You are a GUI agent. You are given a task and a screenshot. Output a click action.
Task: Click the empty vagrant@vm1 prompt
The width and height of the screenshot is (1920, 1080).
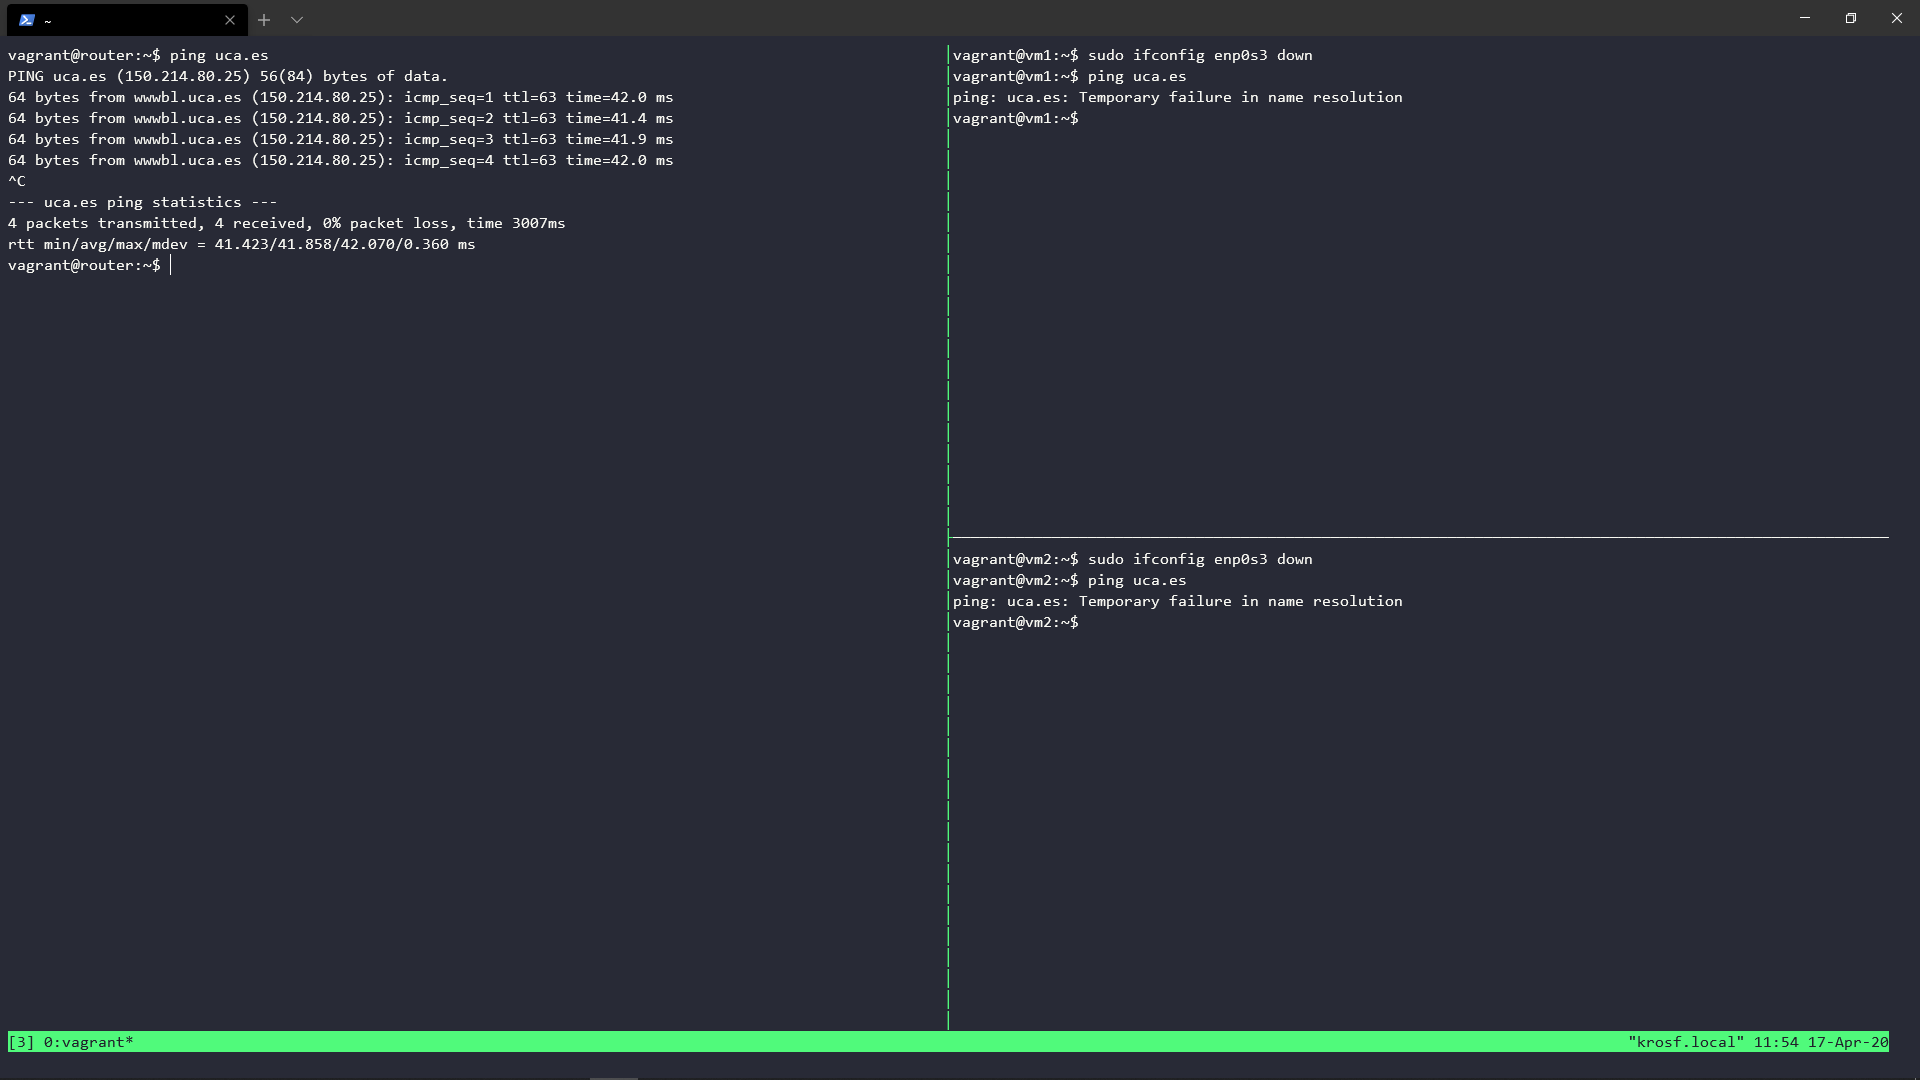click(1016, 118)
